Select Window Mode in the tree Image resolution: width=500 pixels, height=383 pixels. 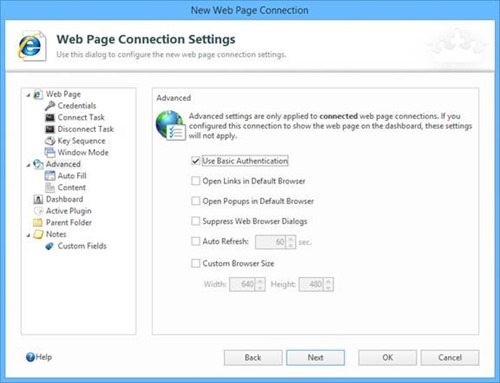[x=83, y=153]
